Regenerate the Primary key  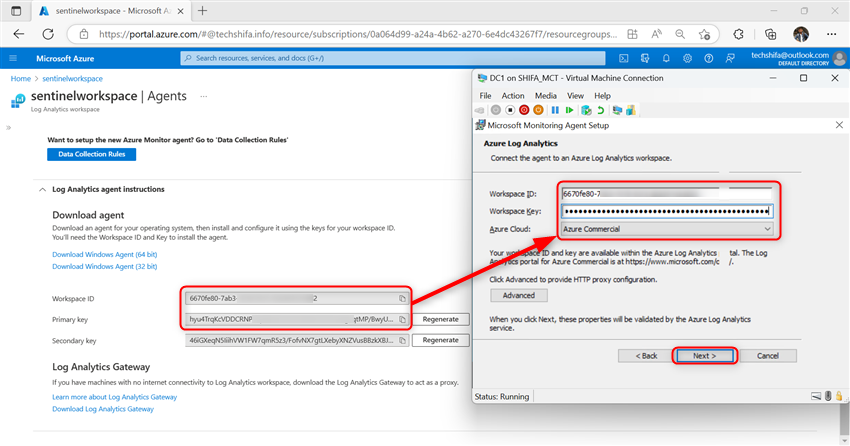pos(440,320)
